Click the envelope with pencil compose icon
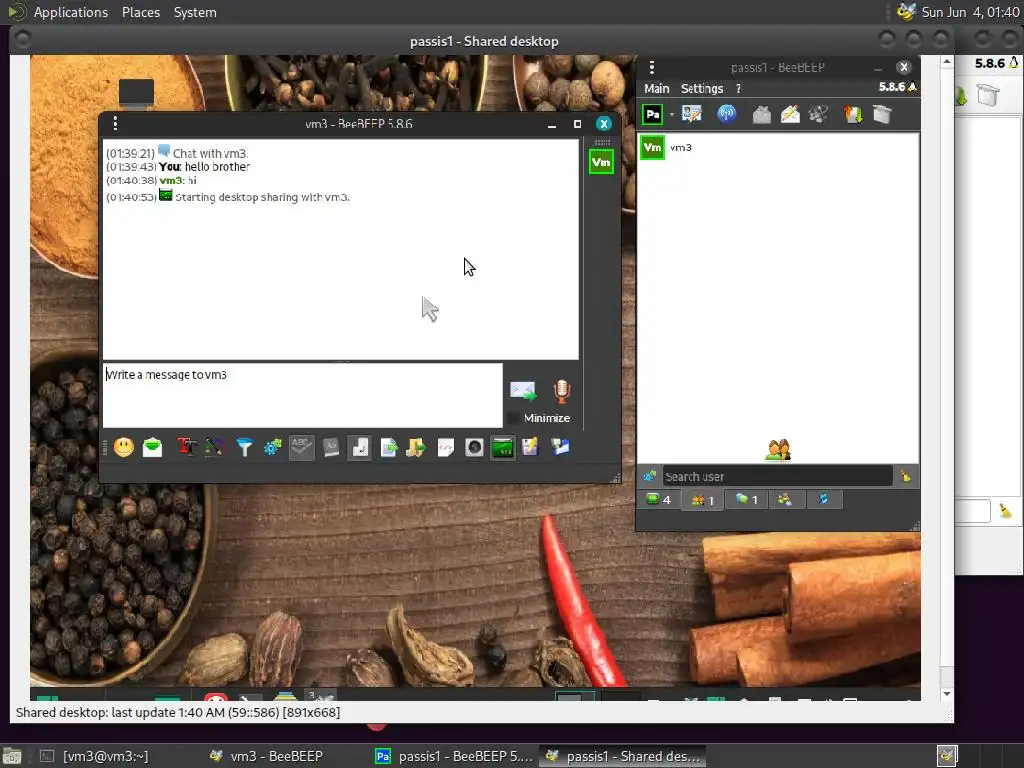The height and width of the screenshot is (768, 1024). click(790, 115)
